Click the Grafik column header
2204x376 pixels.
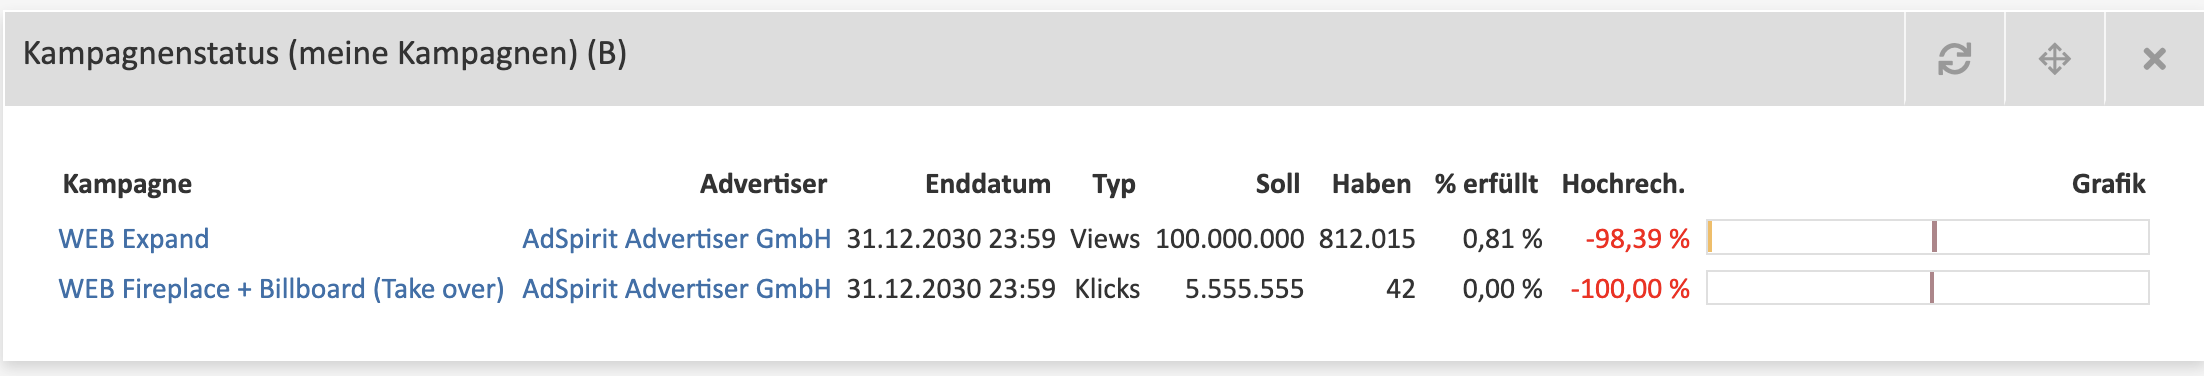2108,184
